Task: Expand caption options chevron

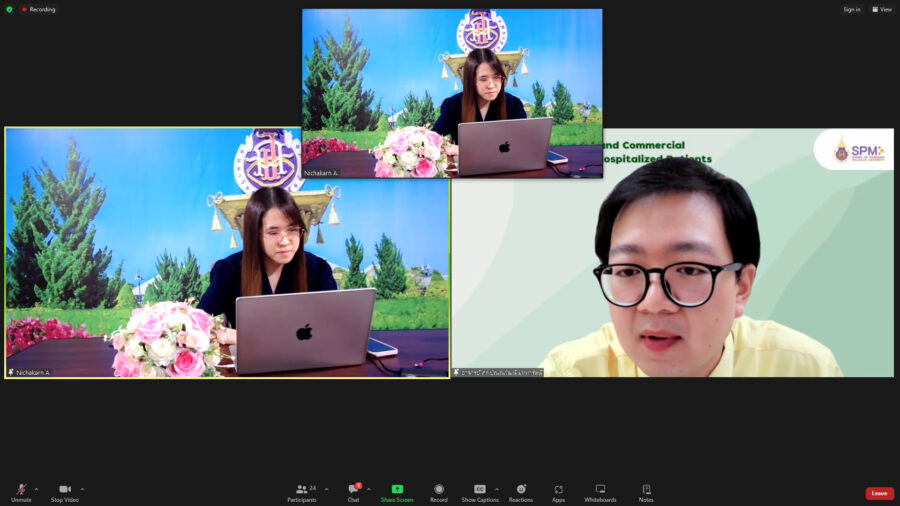Action: (x=497, y=489)
